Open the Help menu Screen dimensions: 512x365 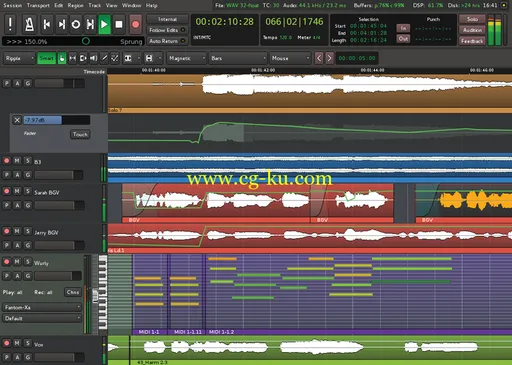(x=151, y=5)
